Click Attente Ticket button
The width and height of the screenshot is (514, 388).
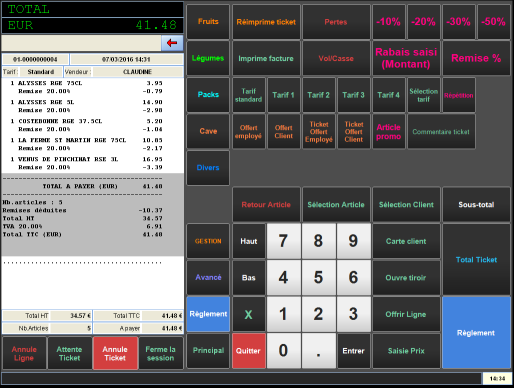pos(70,353)
